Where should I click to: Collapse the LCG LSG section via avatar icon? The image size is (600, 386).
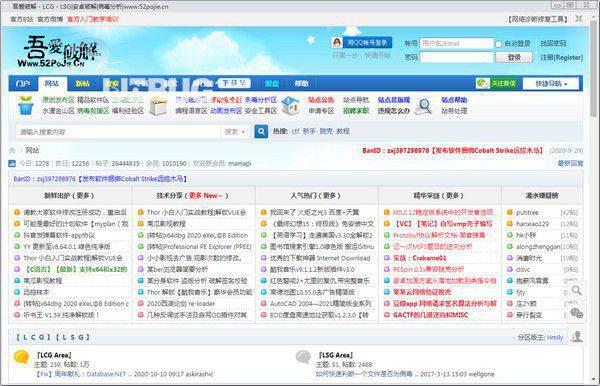pos(577,337)
